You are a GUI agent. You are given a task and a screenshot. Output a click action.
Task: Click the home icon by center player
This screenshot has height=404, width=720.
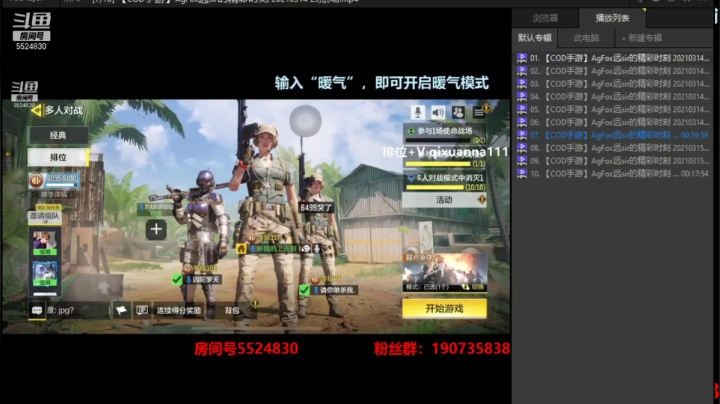pyautogui.click(x=241, y=249)
